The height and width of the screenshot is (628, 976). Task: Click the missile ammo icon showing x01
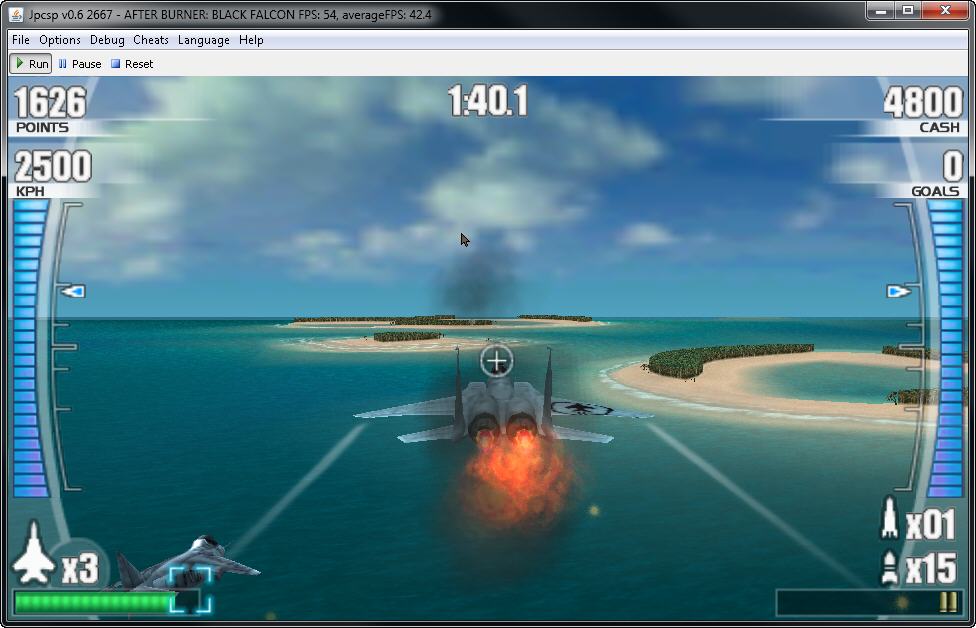pos(889,521)
